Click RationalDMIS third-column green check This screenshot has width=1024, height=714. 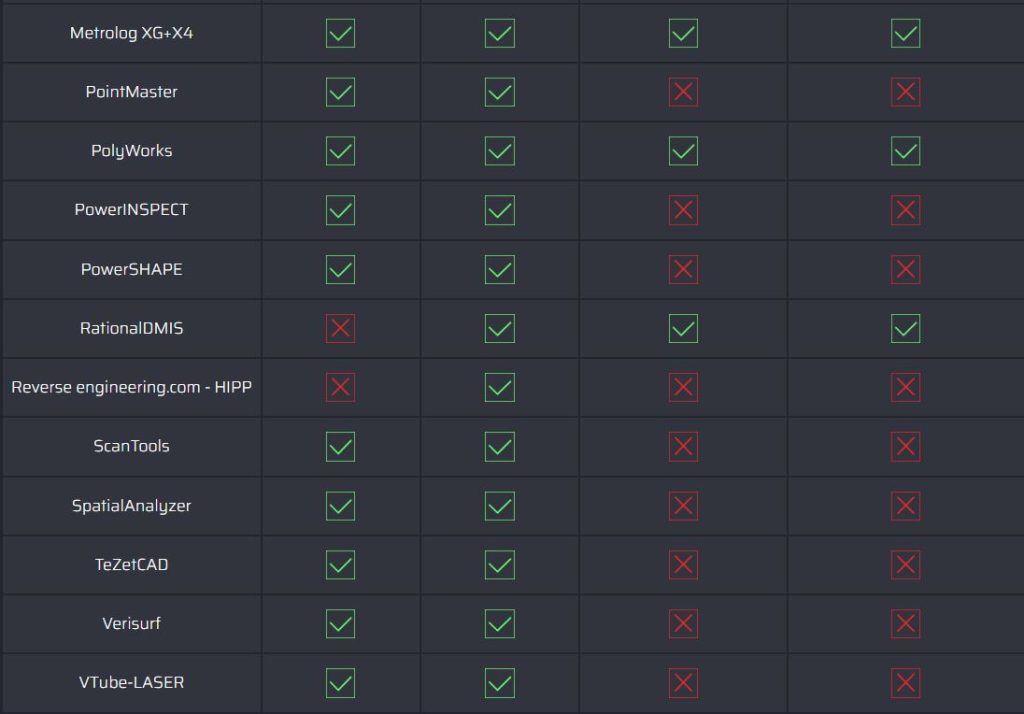point(683,328)
